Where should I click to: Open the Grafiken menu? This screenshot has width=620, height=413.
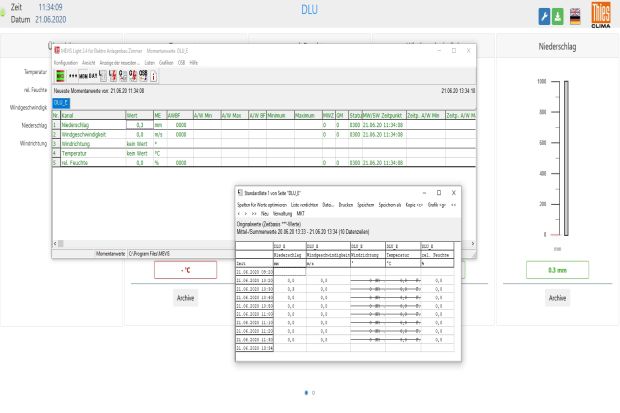point(164,62)
